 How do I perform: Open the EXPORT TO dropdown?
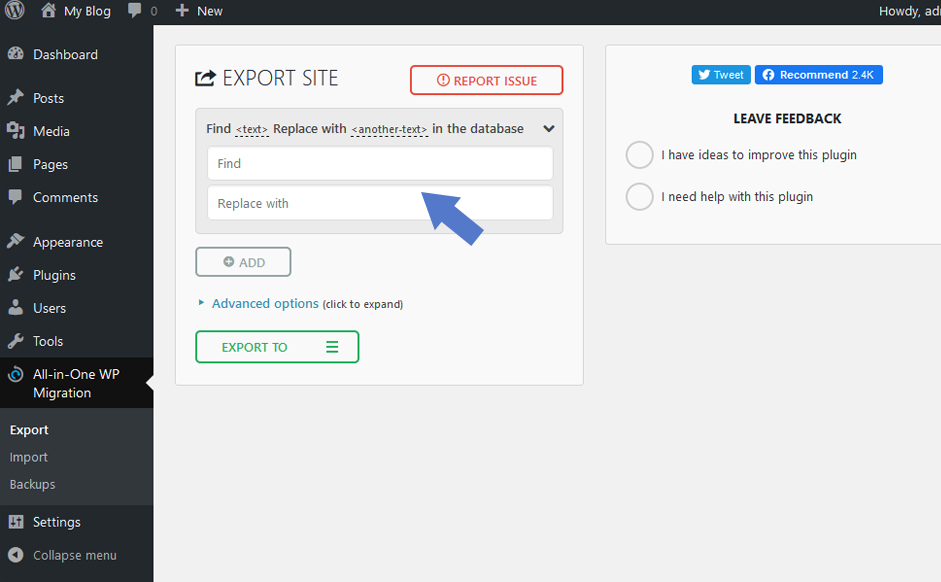click(277, 347)
